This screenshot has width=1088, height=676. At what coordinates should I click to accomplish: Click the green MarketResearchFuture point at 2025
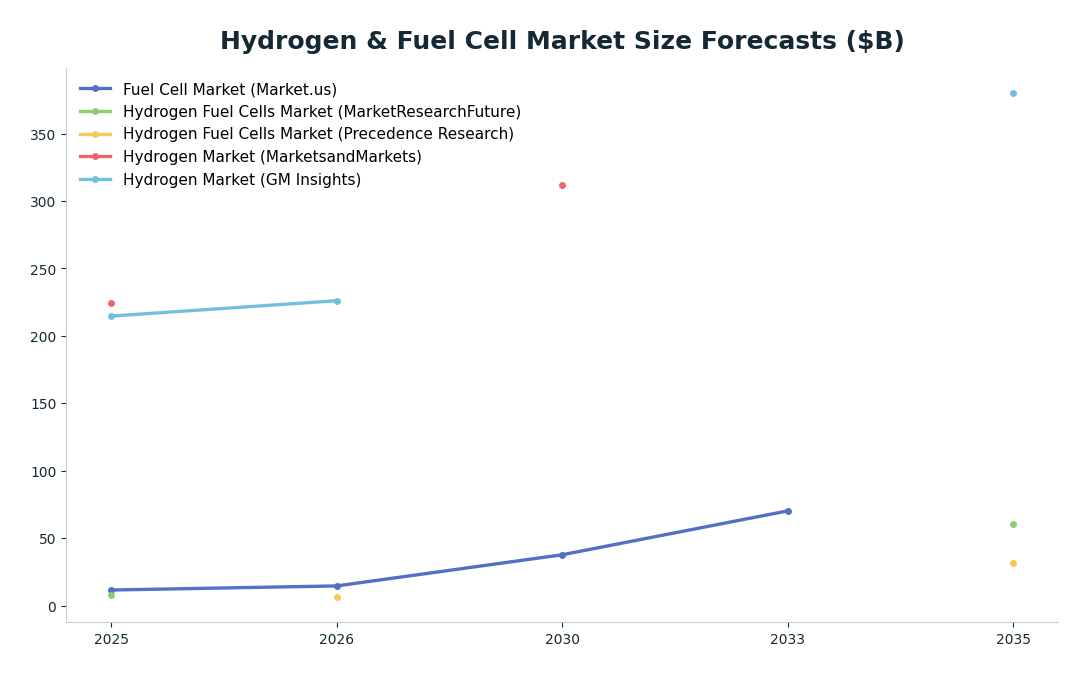coord(111,595)
